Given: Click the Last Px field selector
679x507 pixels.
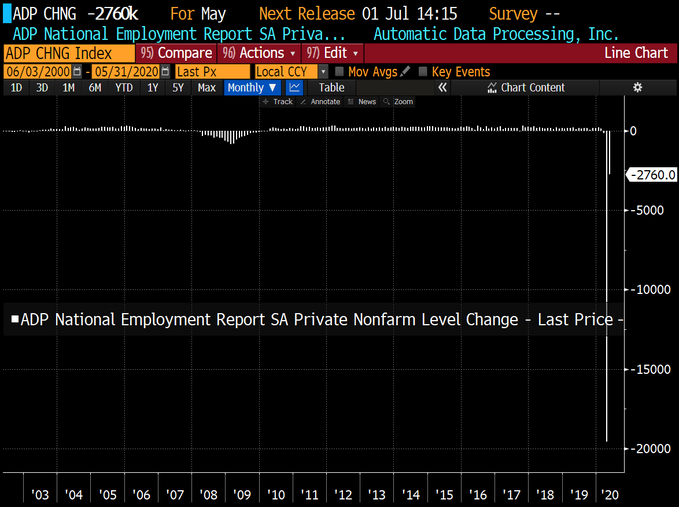Looking at the screenshot, I should (212, 71).
